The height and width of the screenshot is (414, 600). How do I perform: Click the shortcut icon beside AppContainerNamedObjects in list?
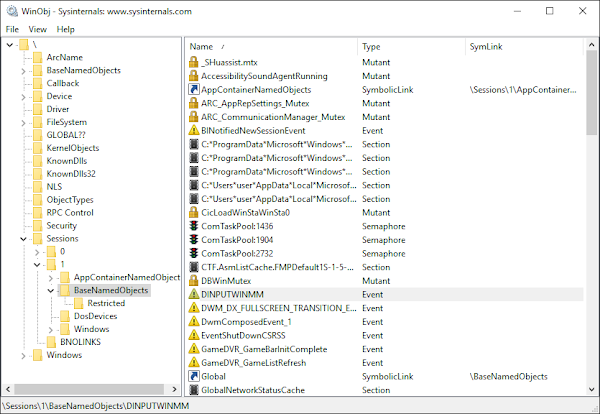tap(194, 90)
